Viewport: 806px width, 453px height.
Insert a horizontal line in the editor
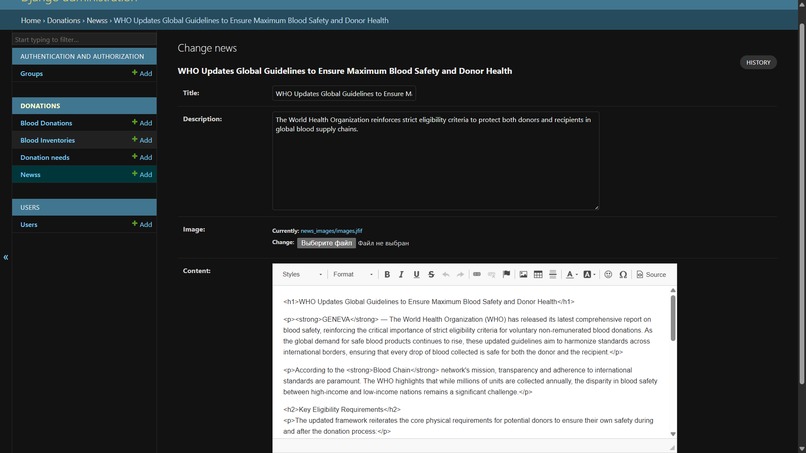click(553, 275)
